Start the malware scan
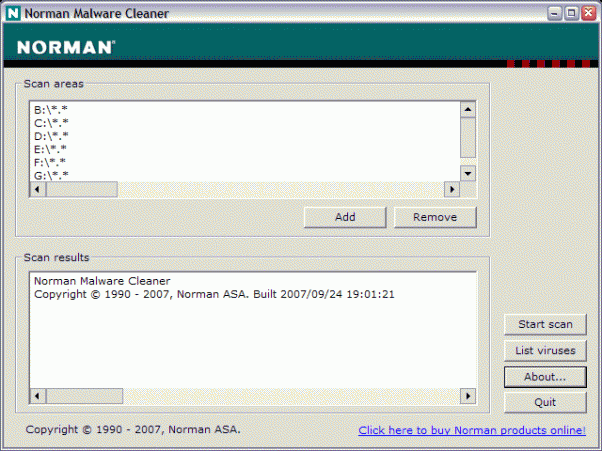 545,324
